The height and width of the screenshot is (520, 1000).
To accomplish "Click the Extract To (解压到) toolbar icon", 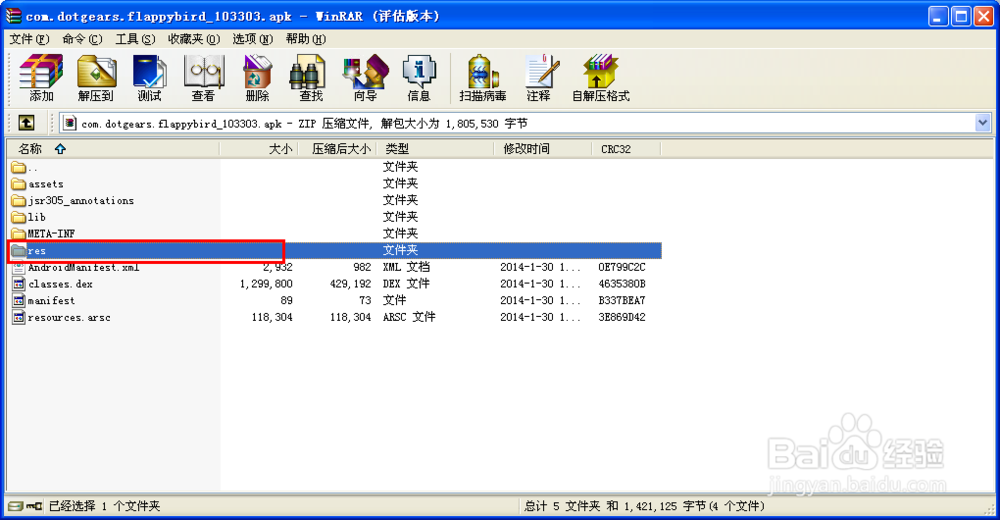I will (x=96, y=78).
